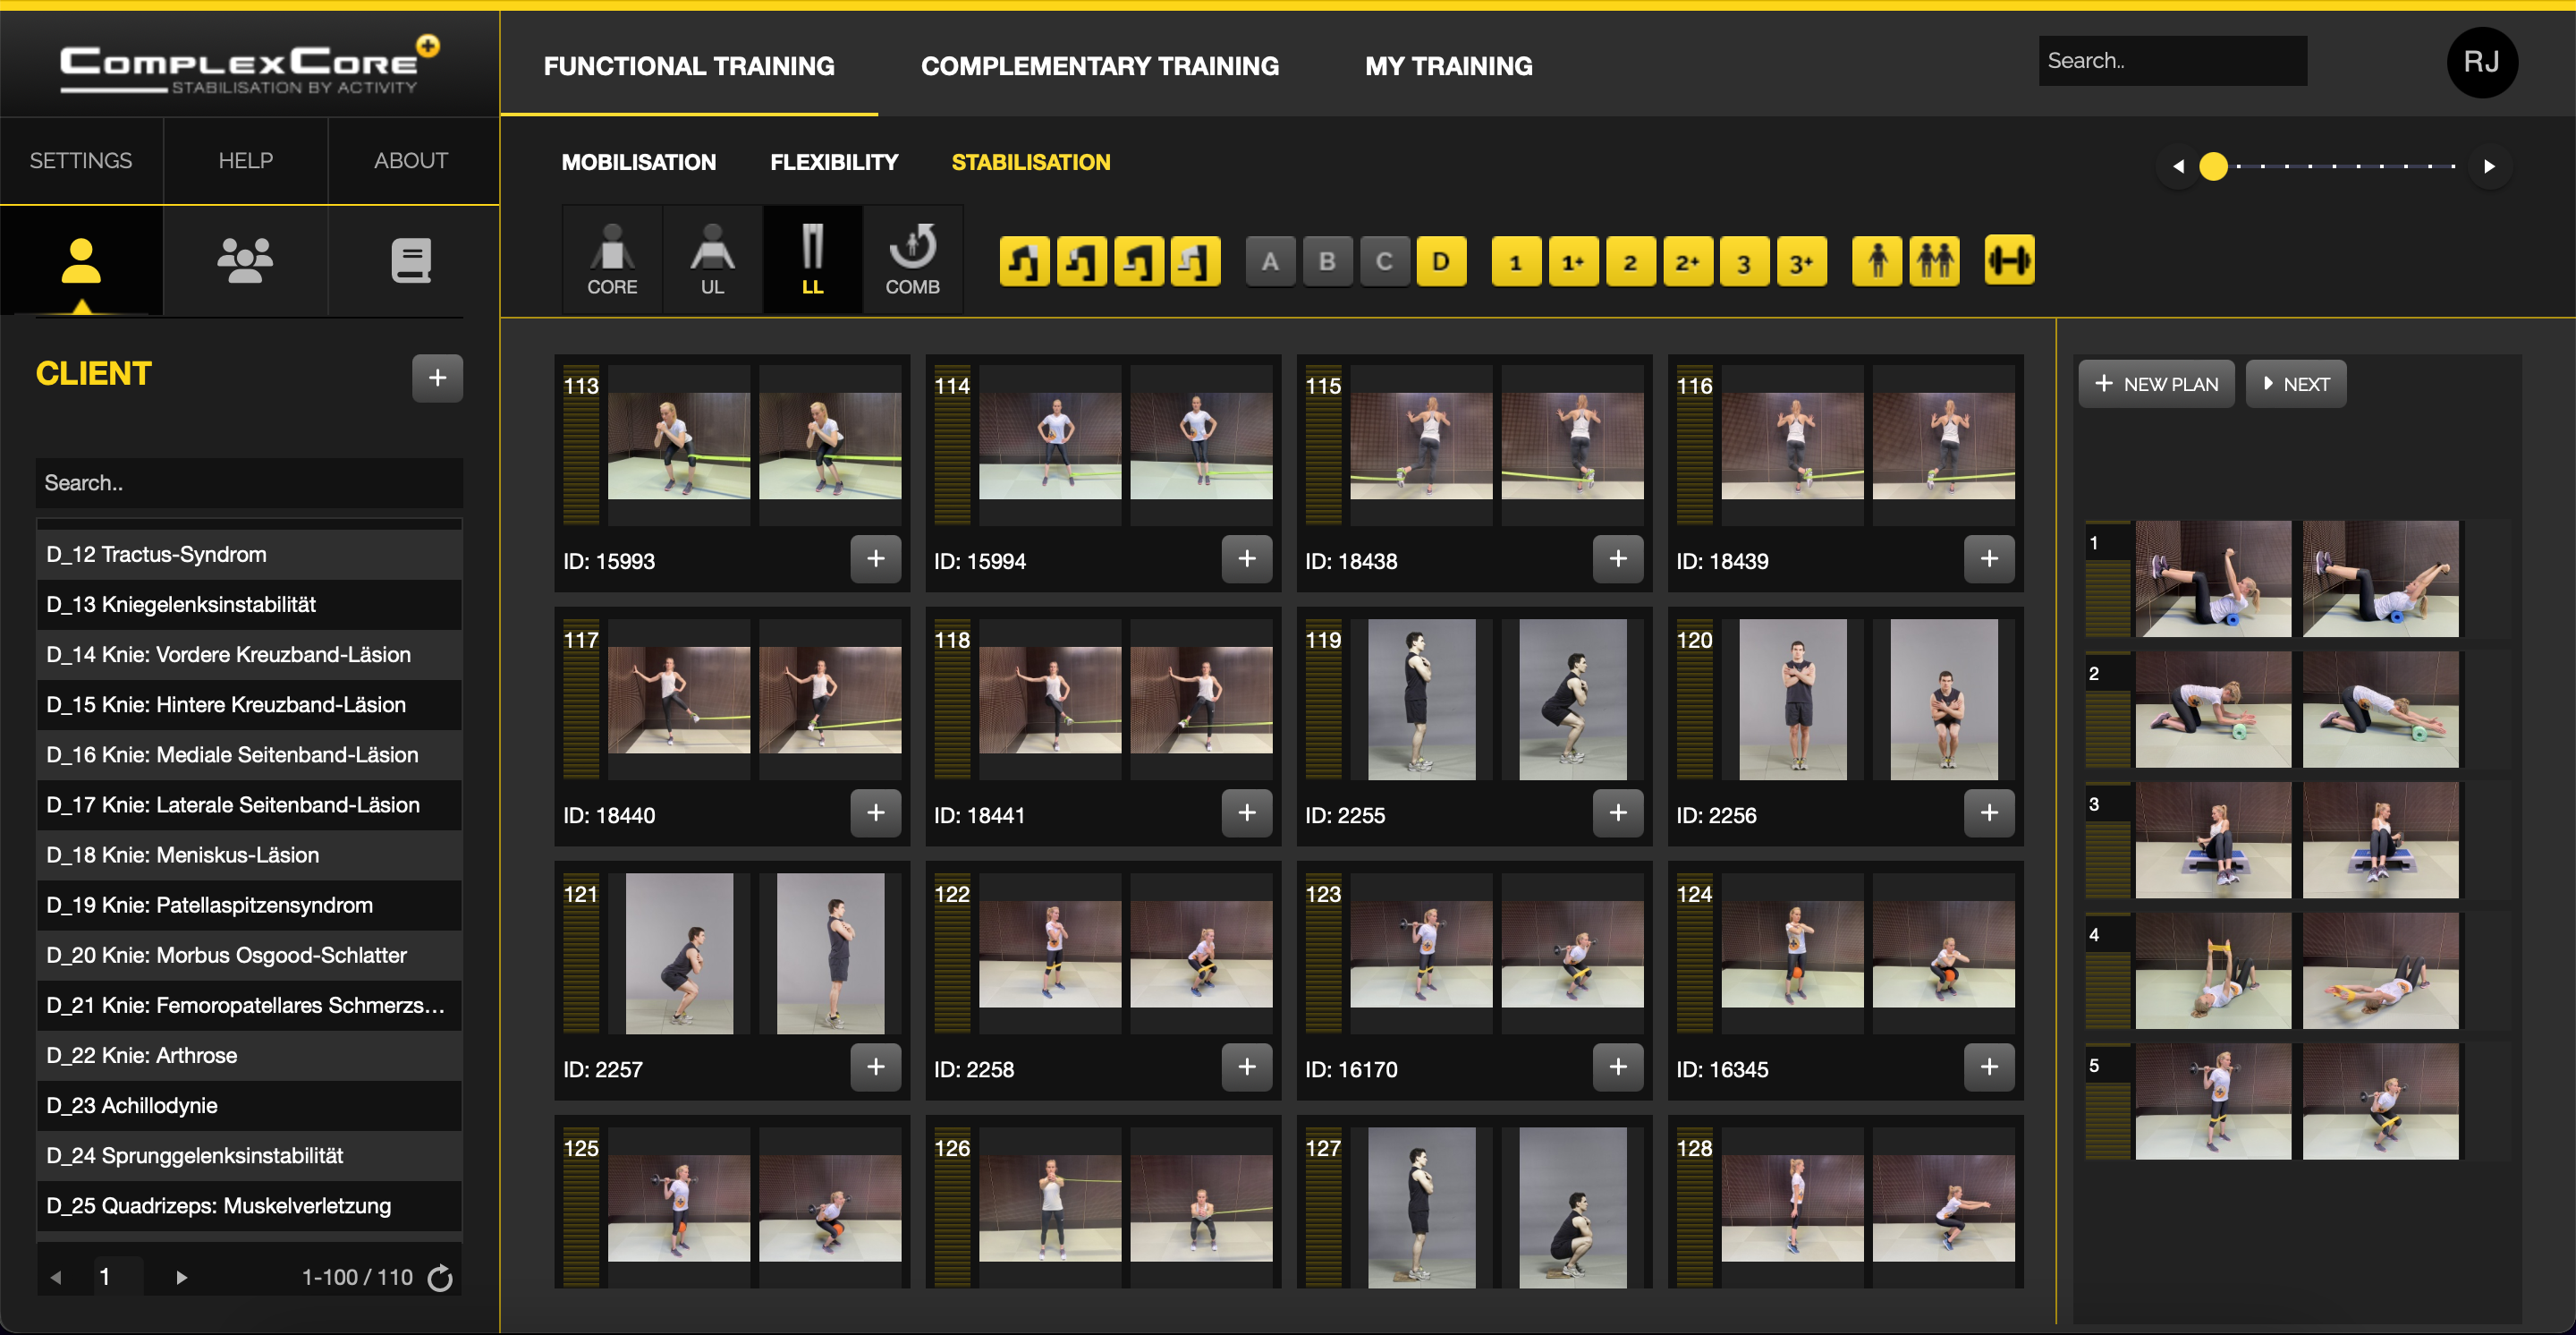Toggle difficulty 2 filter
This screenshot has height=1335, width=2576.
pyautogui.click(x=1630, y=262)
